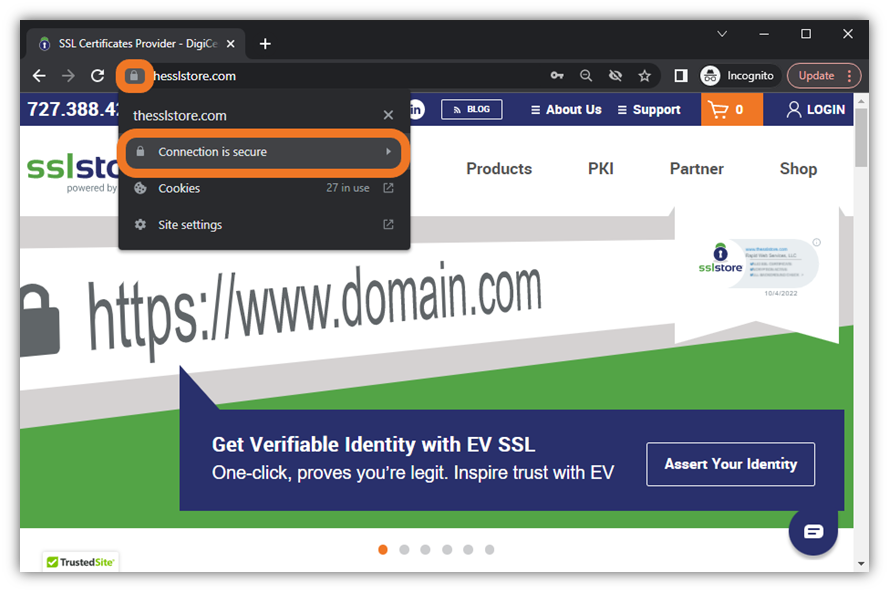Expand the Connection is secure entry
The height and width of the screenshot is (592, 889).
coord(264,152)
